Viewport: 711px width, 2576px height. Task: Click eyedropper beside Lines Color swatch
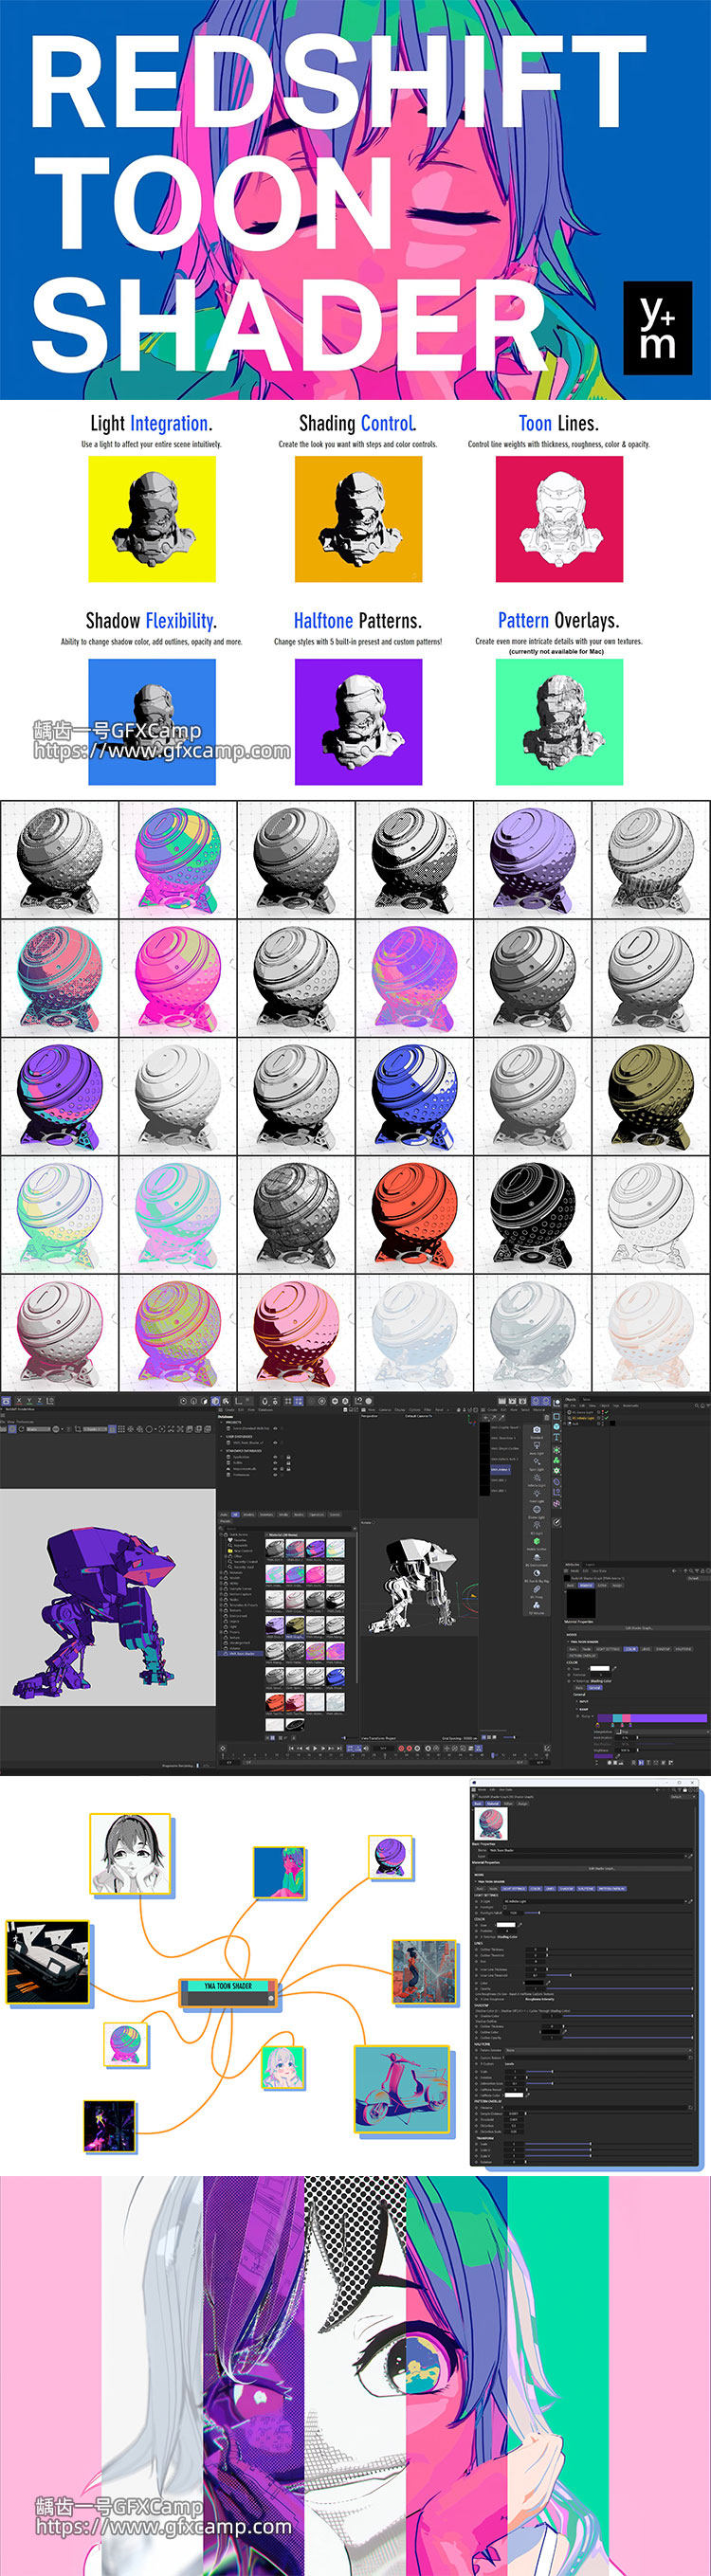[549, 1984]
